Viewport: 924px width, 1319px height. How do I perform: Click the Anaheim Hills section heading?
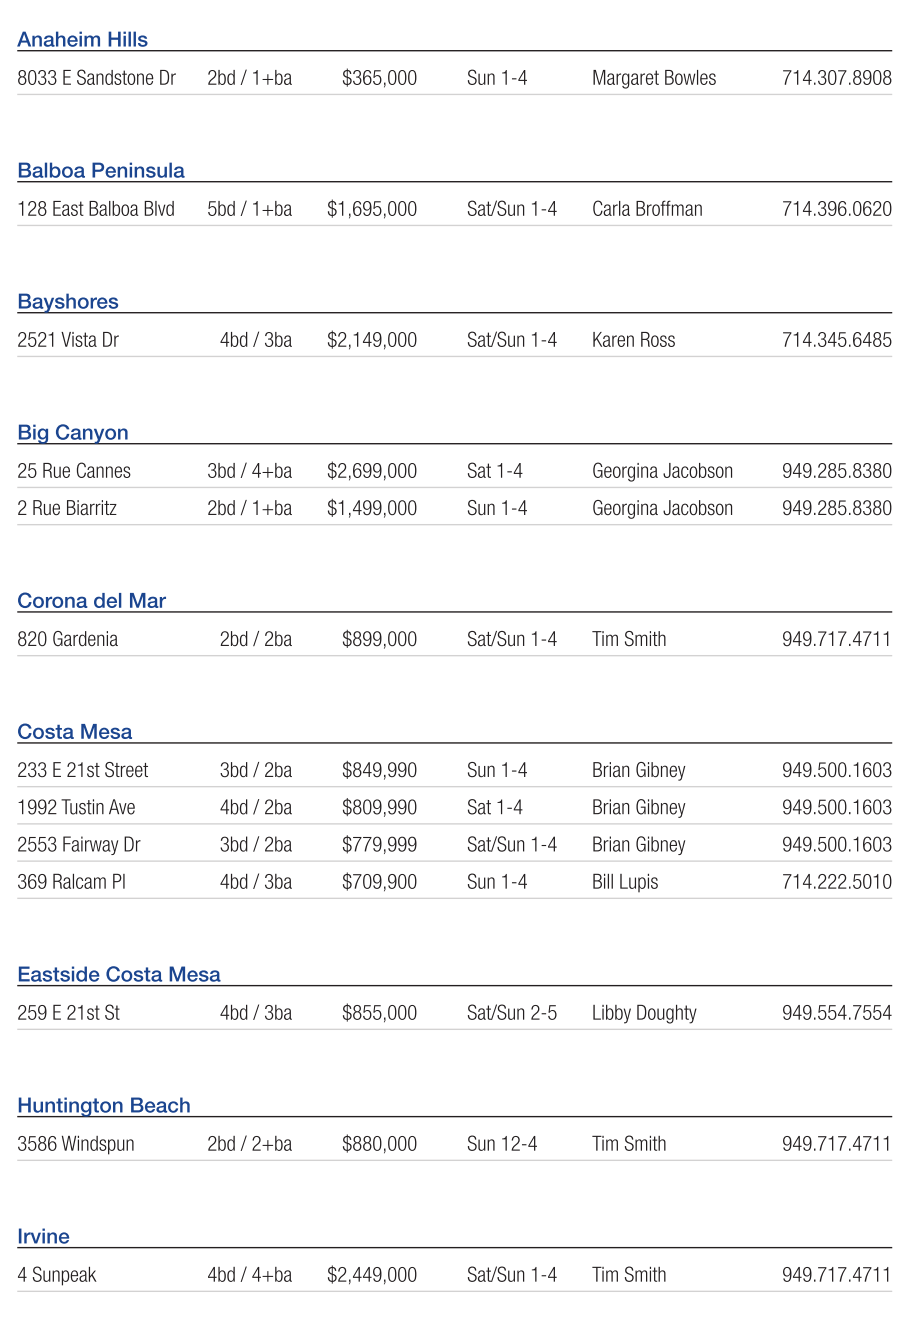tap(82, 40)
